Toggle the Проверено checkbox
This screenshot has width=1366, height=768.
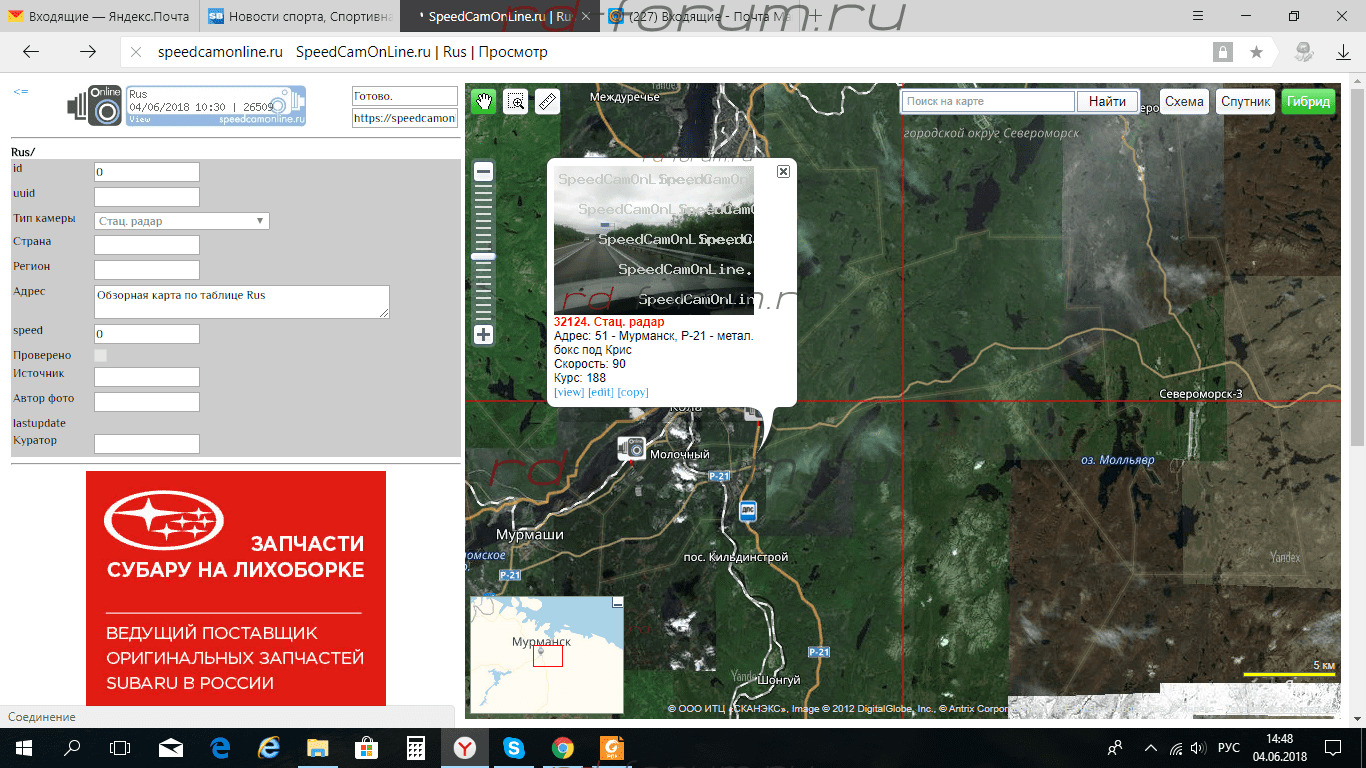coord(100,355)
